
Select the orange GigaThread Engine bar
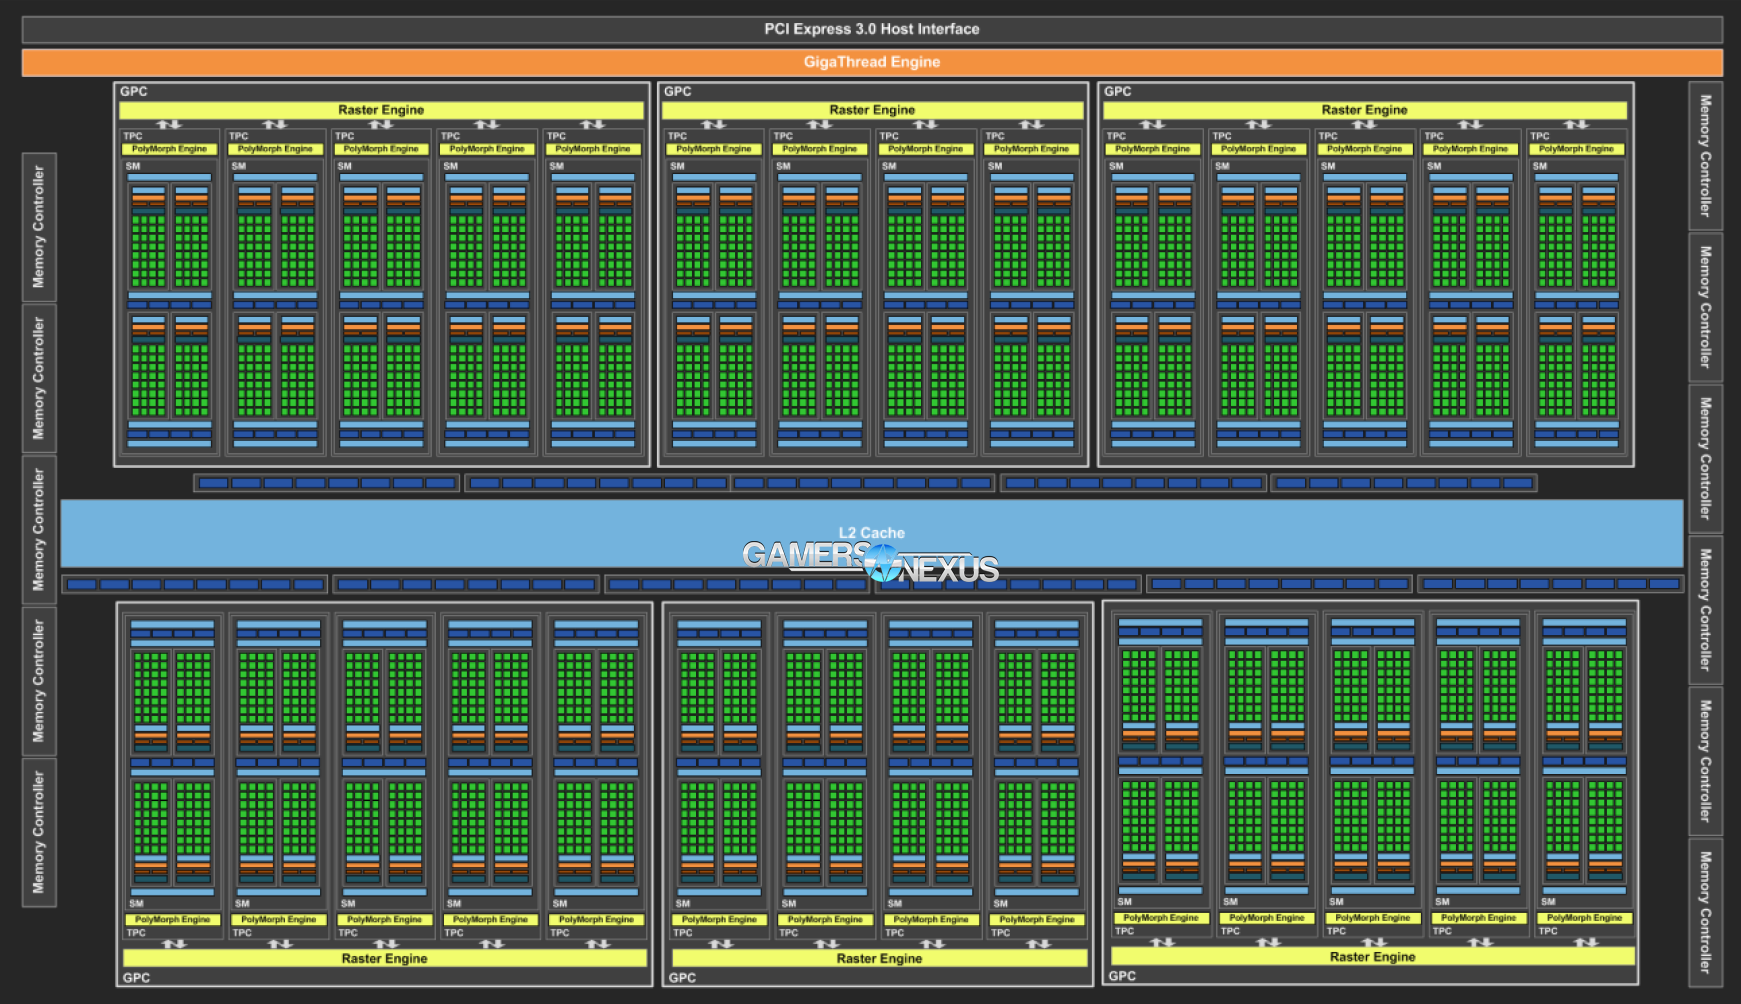[x=871, y=62]
